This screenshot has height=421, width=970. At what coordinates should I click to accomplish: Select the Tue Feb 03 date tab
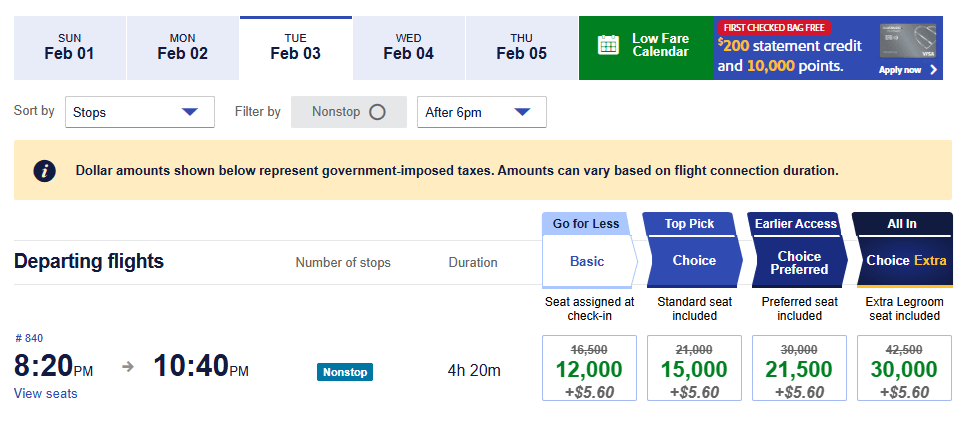[295, 48]
